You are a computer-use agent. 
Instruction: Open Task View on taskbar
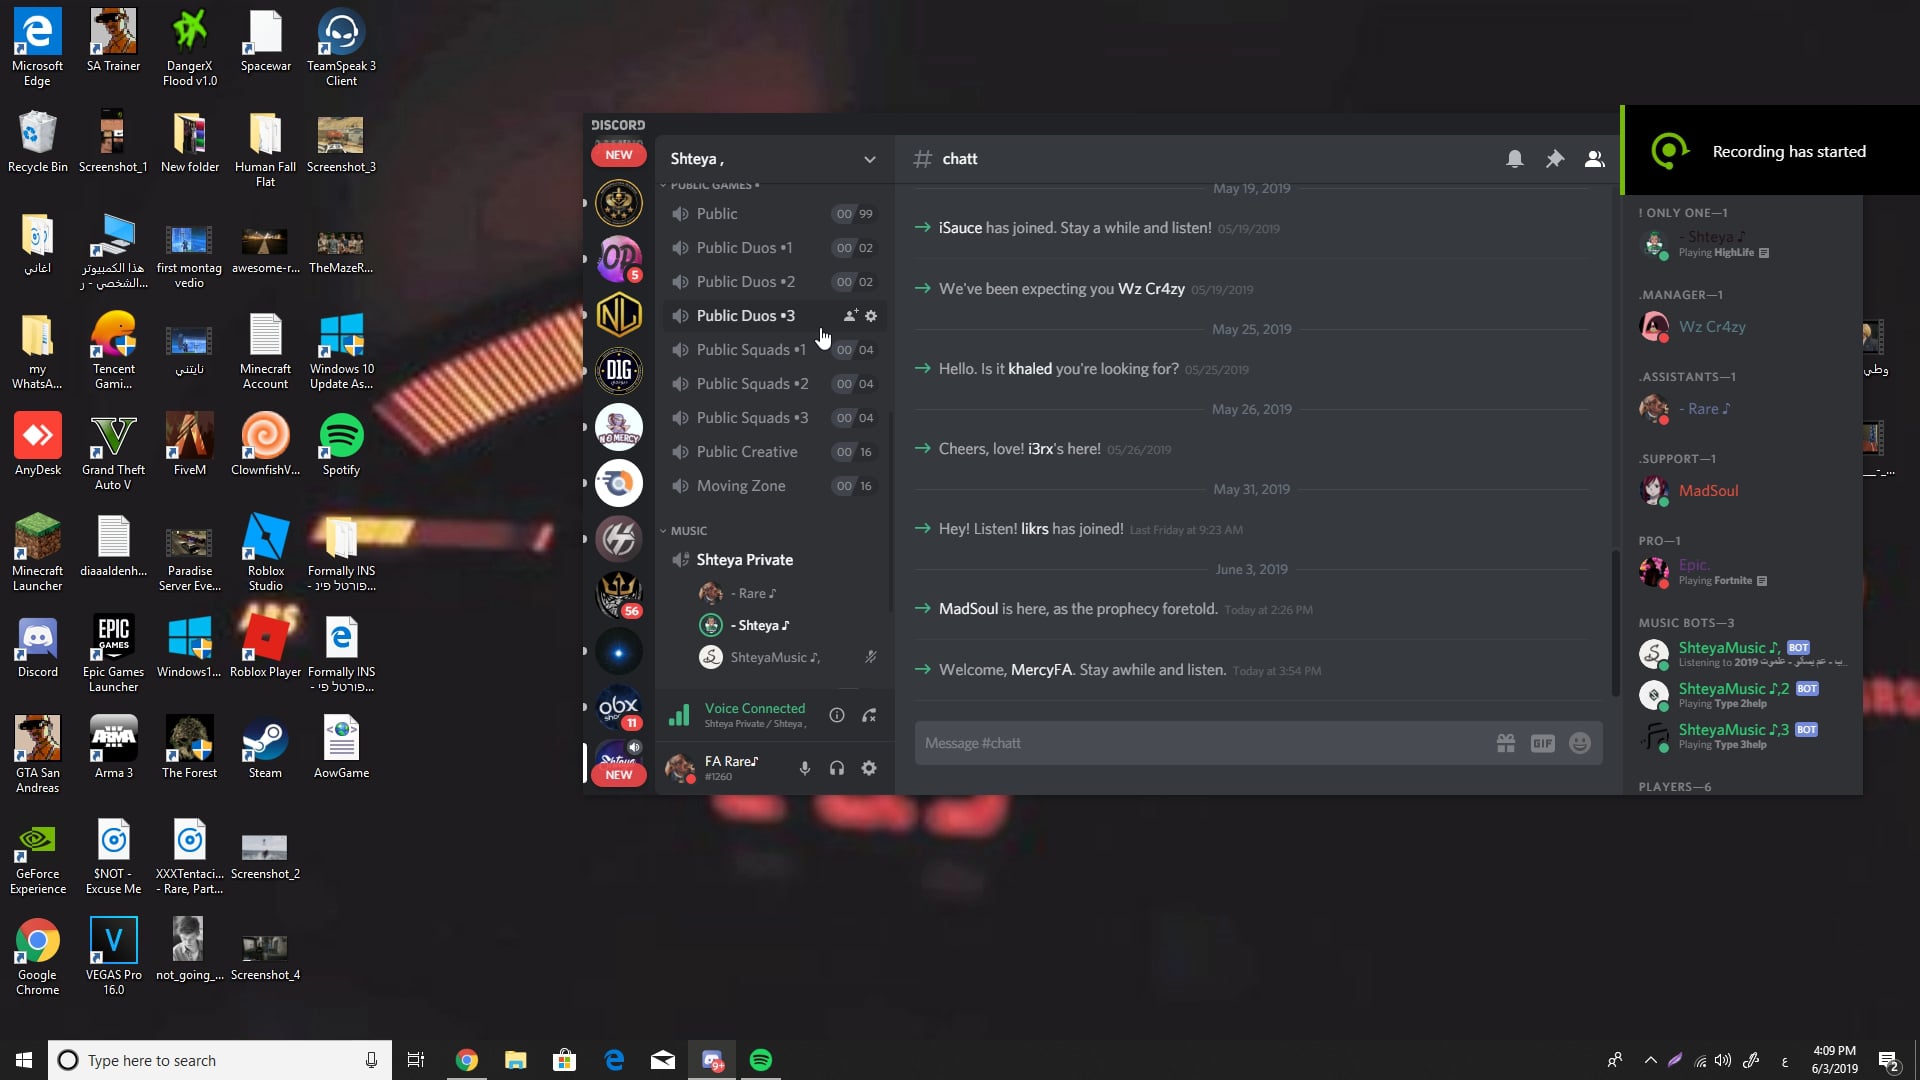416,1060
